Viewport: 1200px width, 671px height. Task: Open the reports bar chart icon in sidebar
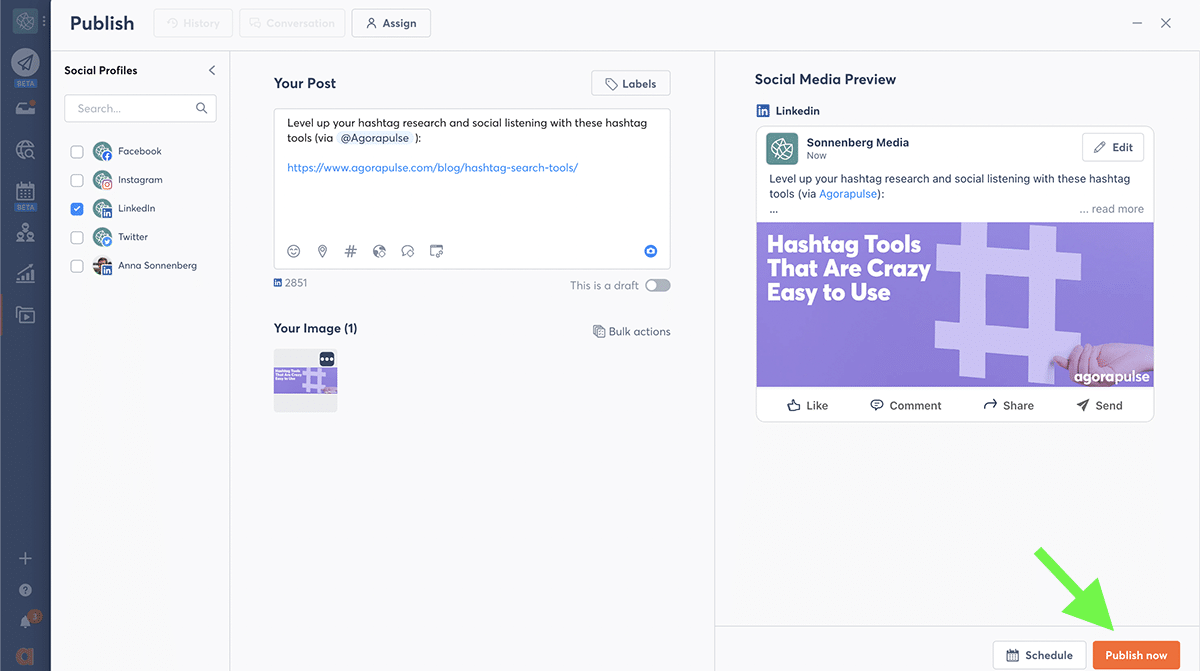[x=25, y=274]
